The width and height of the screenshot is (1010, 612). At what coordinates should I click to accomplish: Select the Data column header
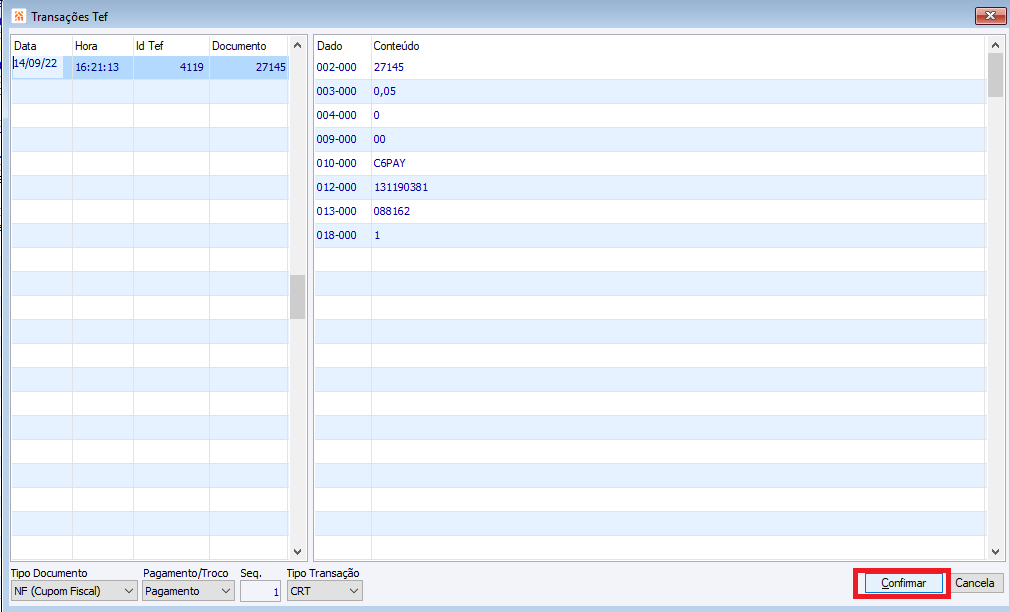click(42, 46)
